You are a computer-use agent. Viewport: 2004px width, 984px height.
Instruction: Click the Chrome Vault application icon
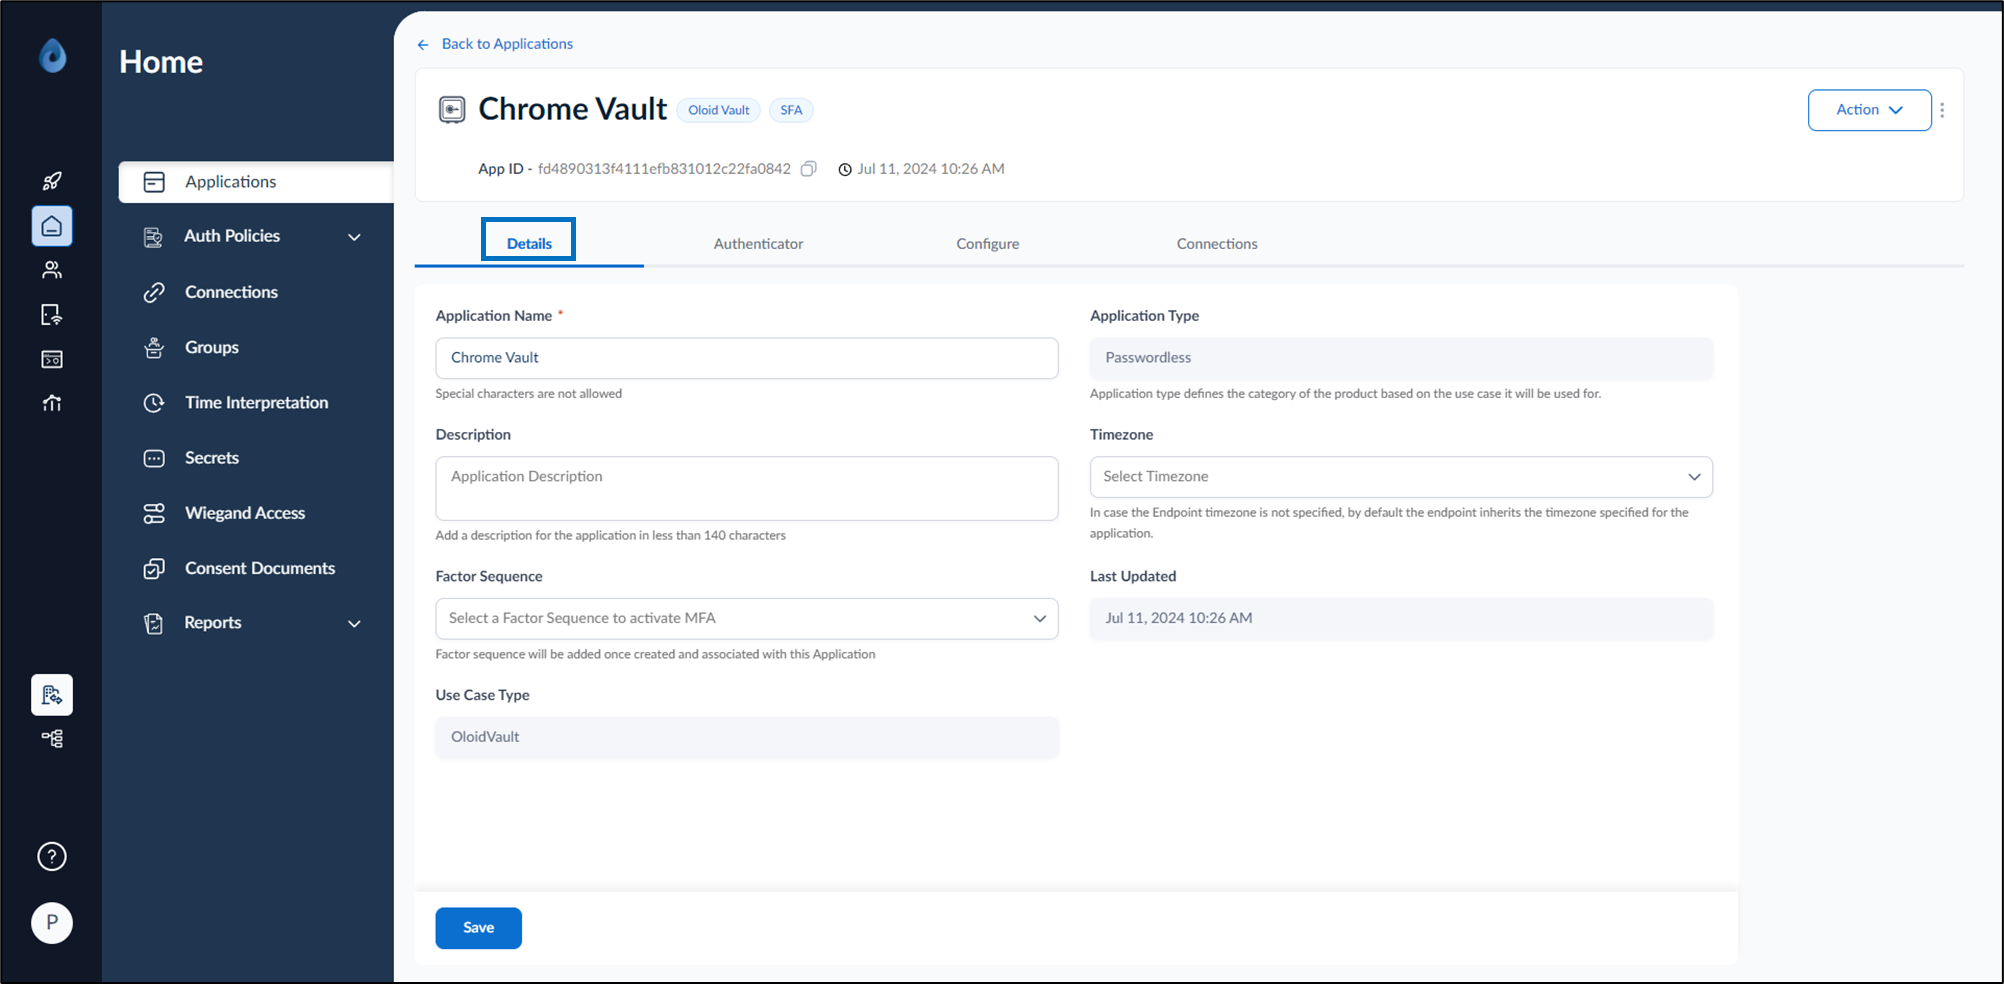tap(452, 109)
